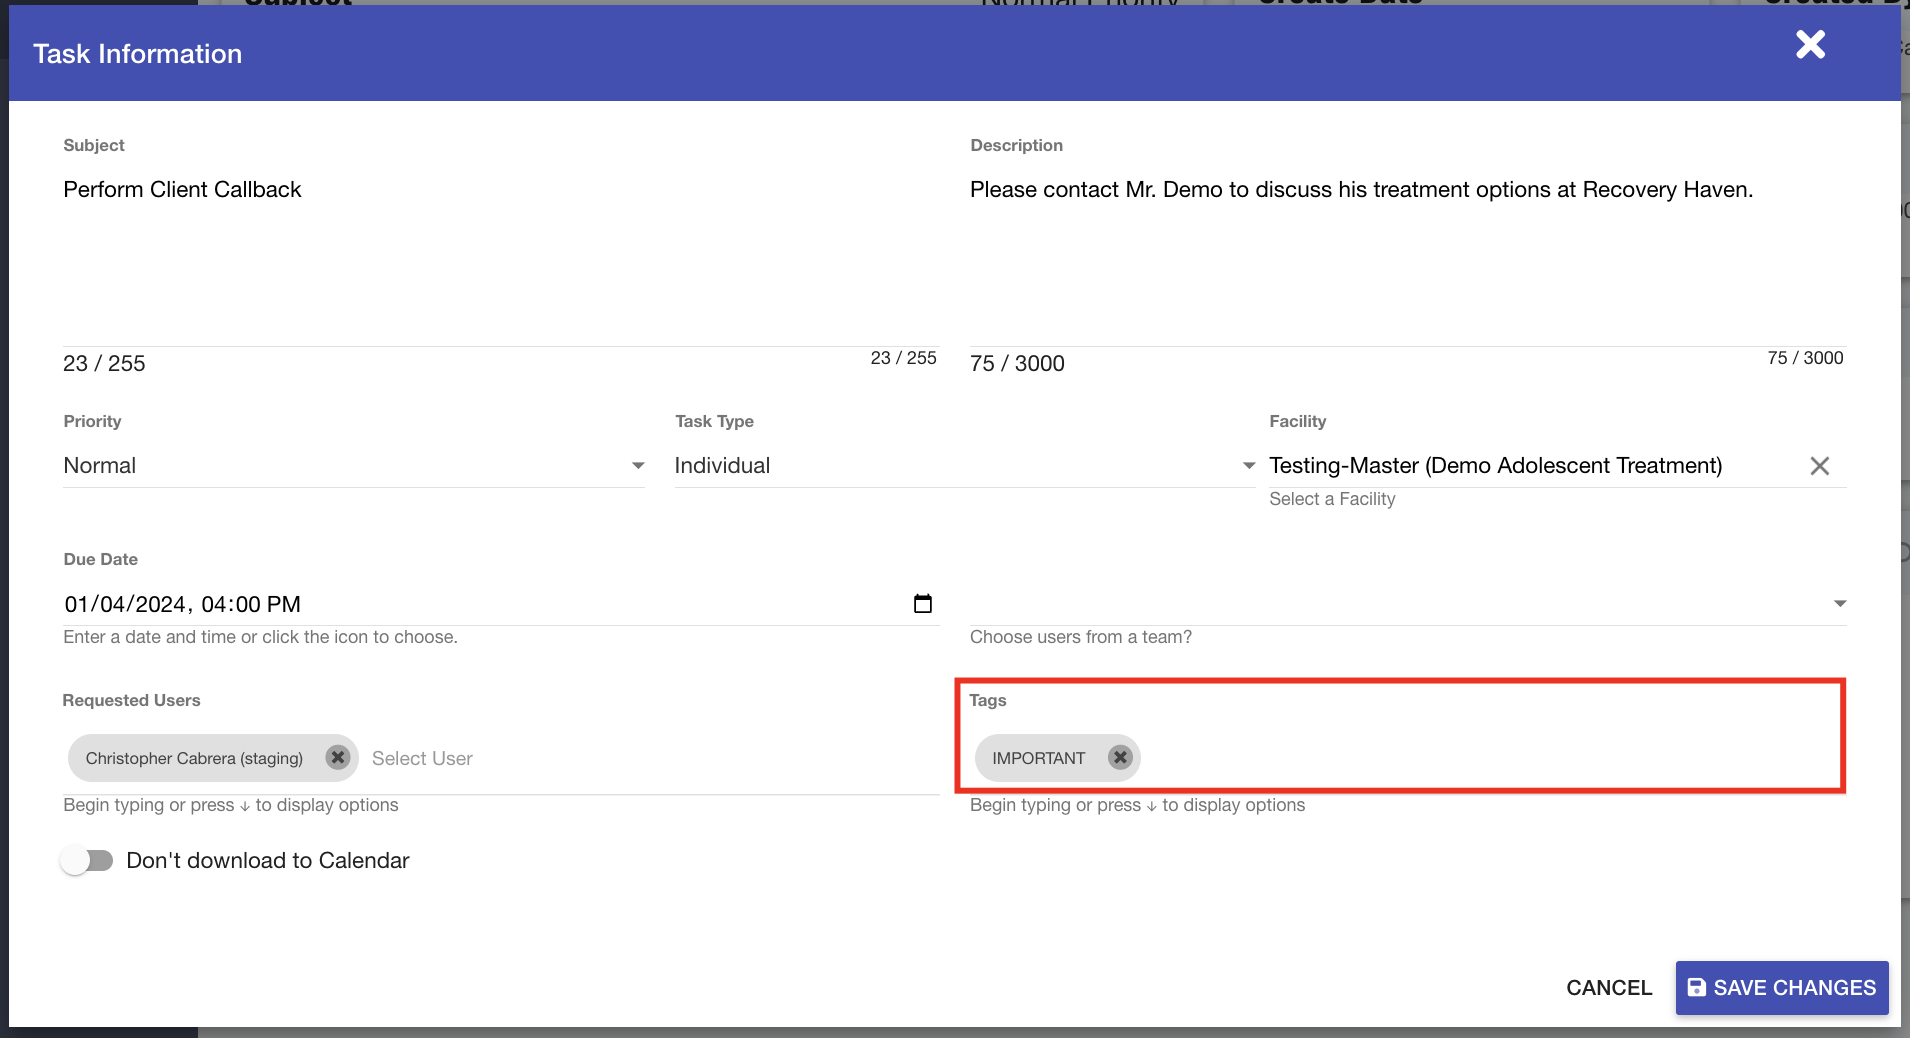Screen dimensions: 1910x1038
Task: Select the IMPORTANT tag chip label
Action: pos(1038,758)
